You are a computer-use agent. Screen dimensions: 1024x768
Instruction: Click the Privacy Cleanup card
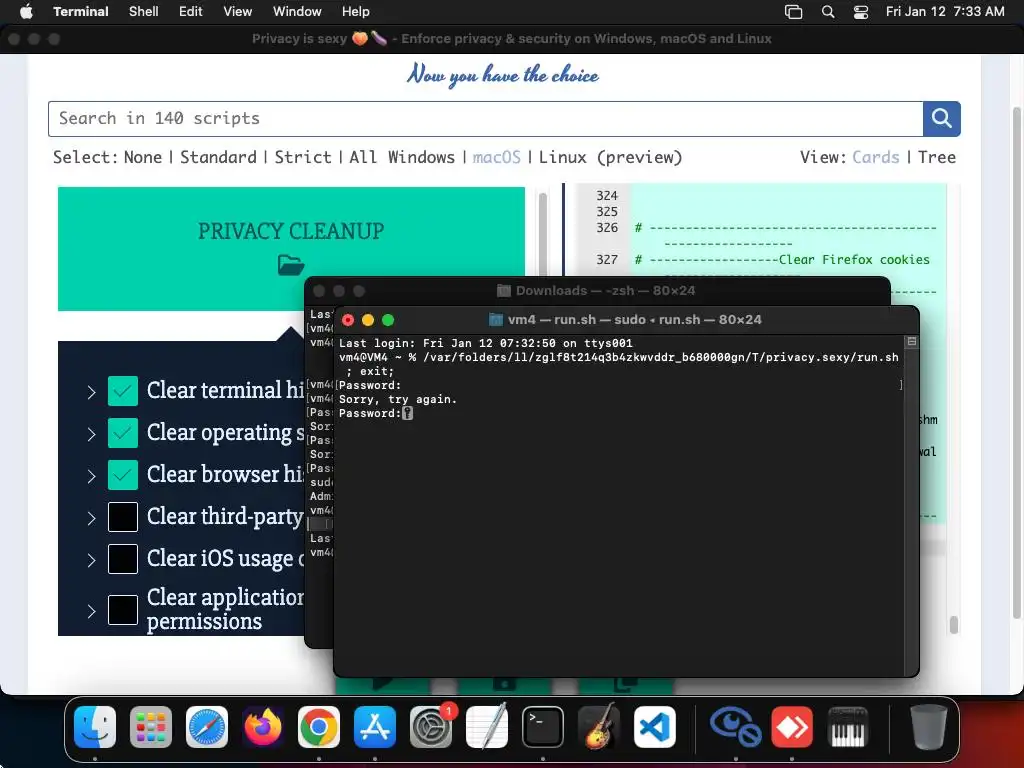point(291,249)
